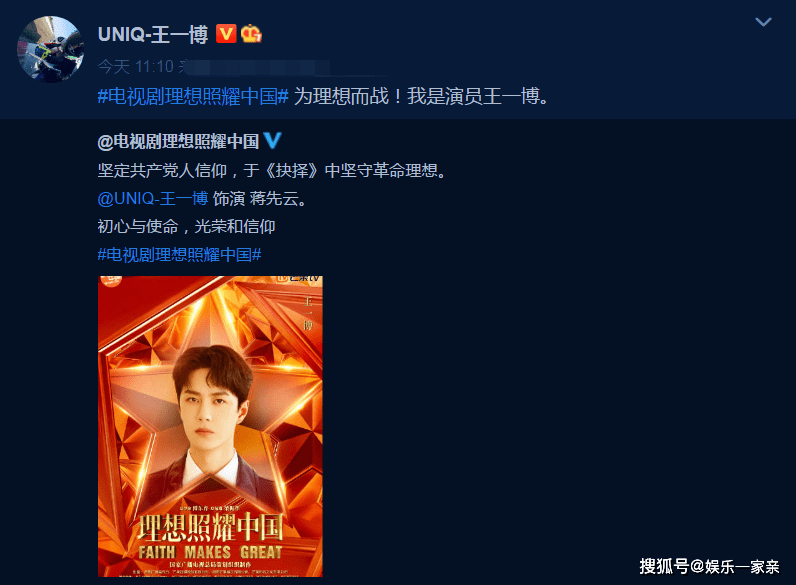Click the round logo at poster top-left
The width and height of the screenshot is (796, 585).
click(111, 280)
